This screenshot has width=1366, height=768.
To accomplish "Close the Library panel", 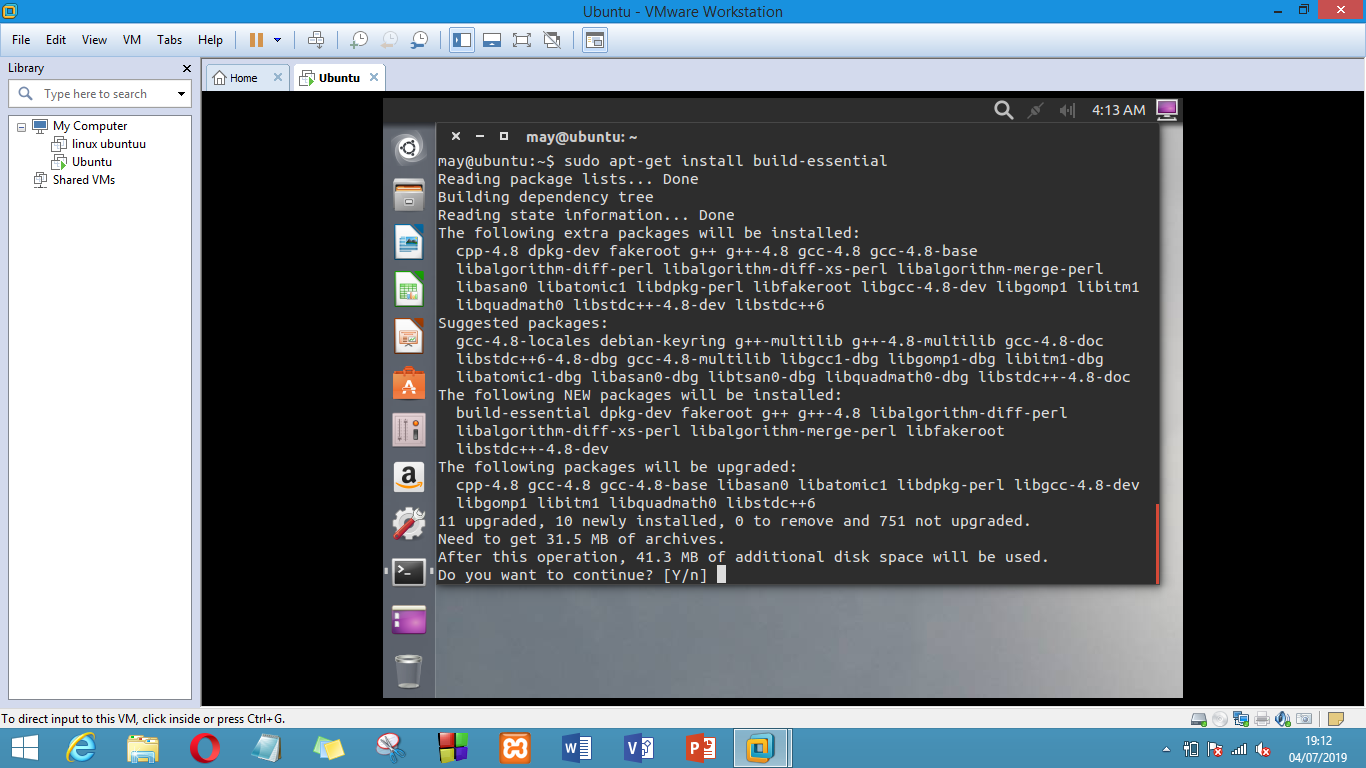I will (x=187, y=68).
